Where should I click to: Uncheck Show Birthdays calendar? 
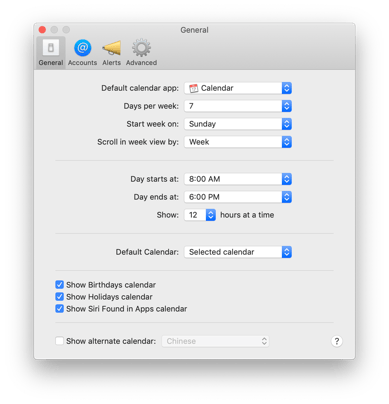59,285
